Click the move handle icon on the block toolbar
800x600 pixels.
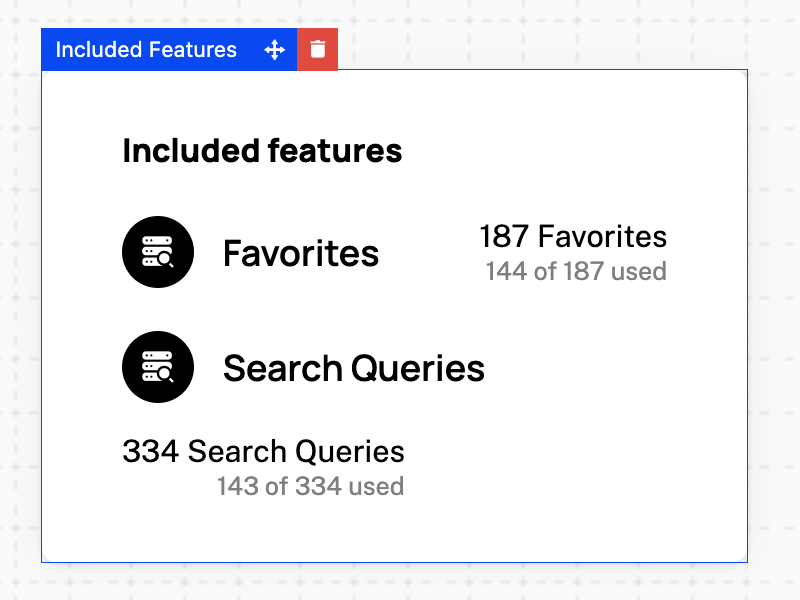point(275,49)
